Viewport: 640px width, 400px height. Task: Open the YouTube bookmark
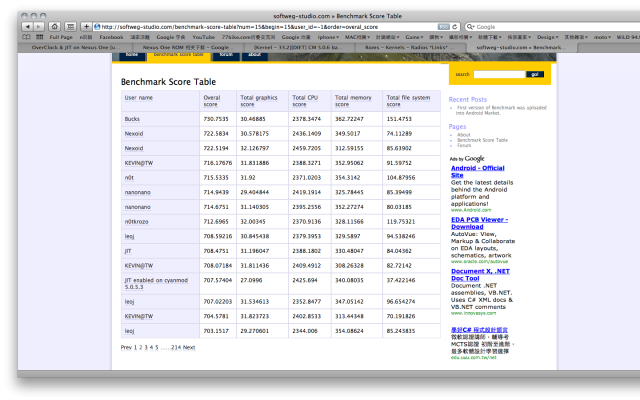pos(204,37)
